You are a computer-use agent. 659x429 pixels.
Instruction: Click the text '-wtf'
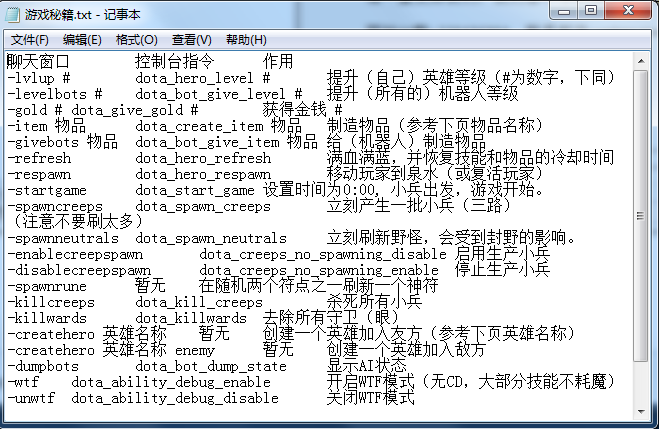[23, 382]
